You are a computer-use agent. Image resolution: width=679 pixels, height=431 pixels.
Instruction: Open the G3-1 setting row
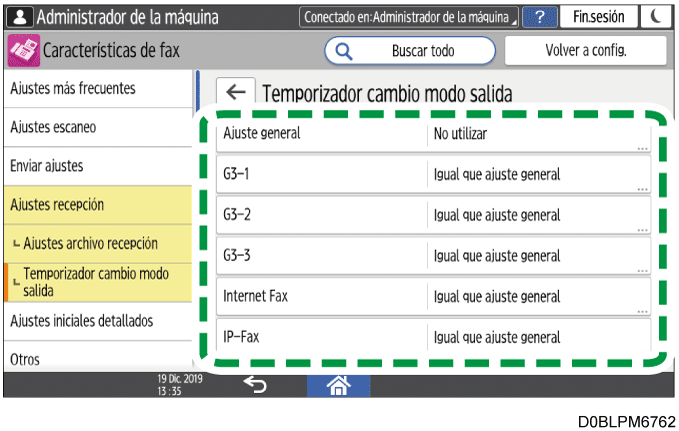pyautogui.click(x=433, y=174)
